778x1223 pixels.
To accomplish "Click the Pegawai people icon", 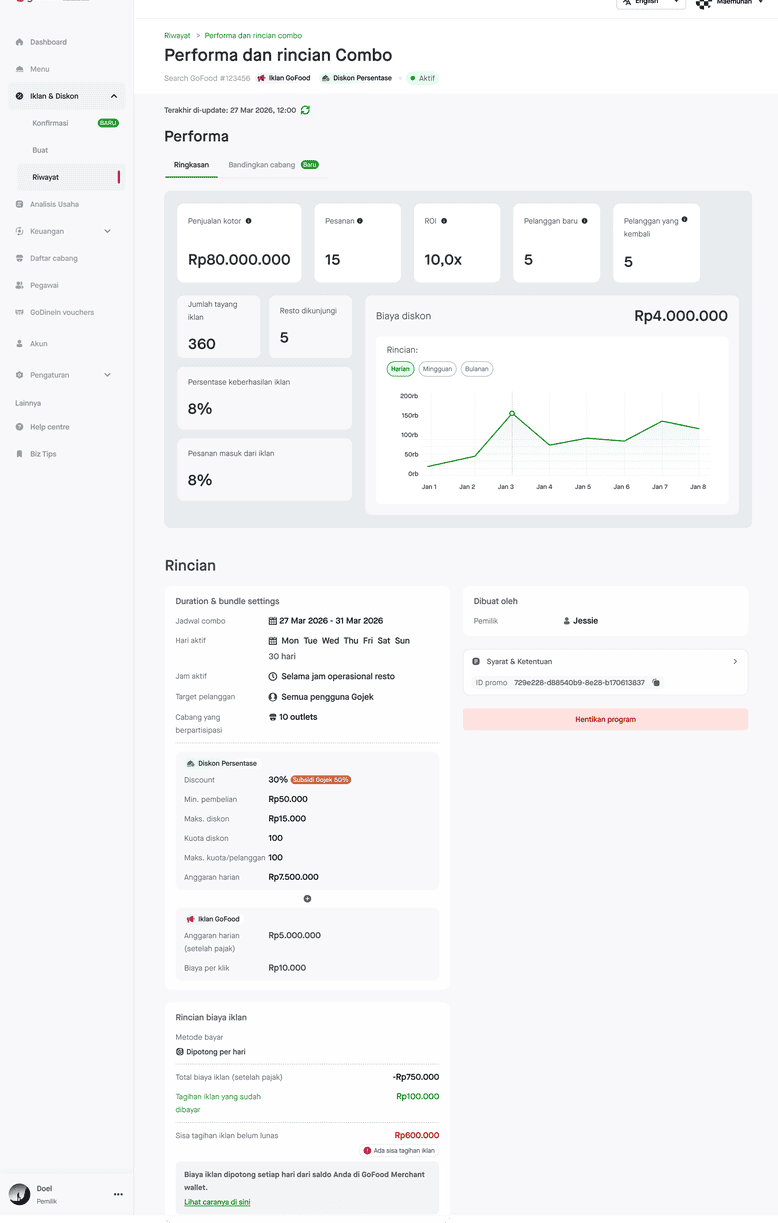I will pyautogui.click(x=20, y=285).
